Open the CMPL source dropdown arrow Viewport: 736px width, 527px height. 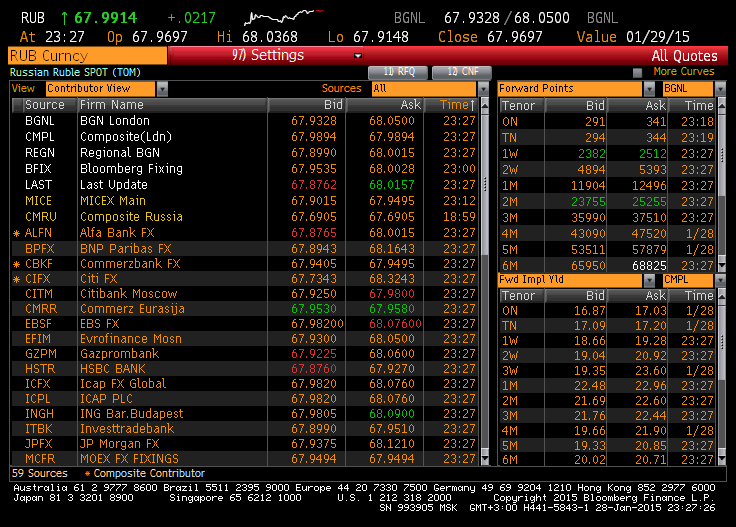pos(720,280)
